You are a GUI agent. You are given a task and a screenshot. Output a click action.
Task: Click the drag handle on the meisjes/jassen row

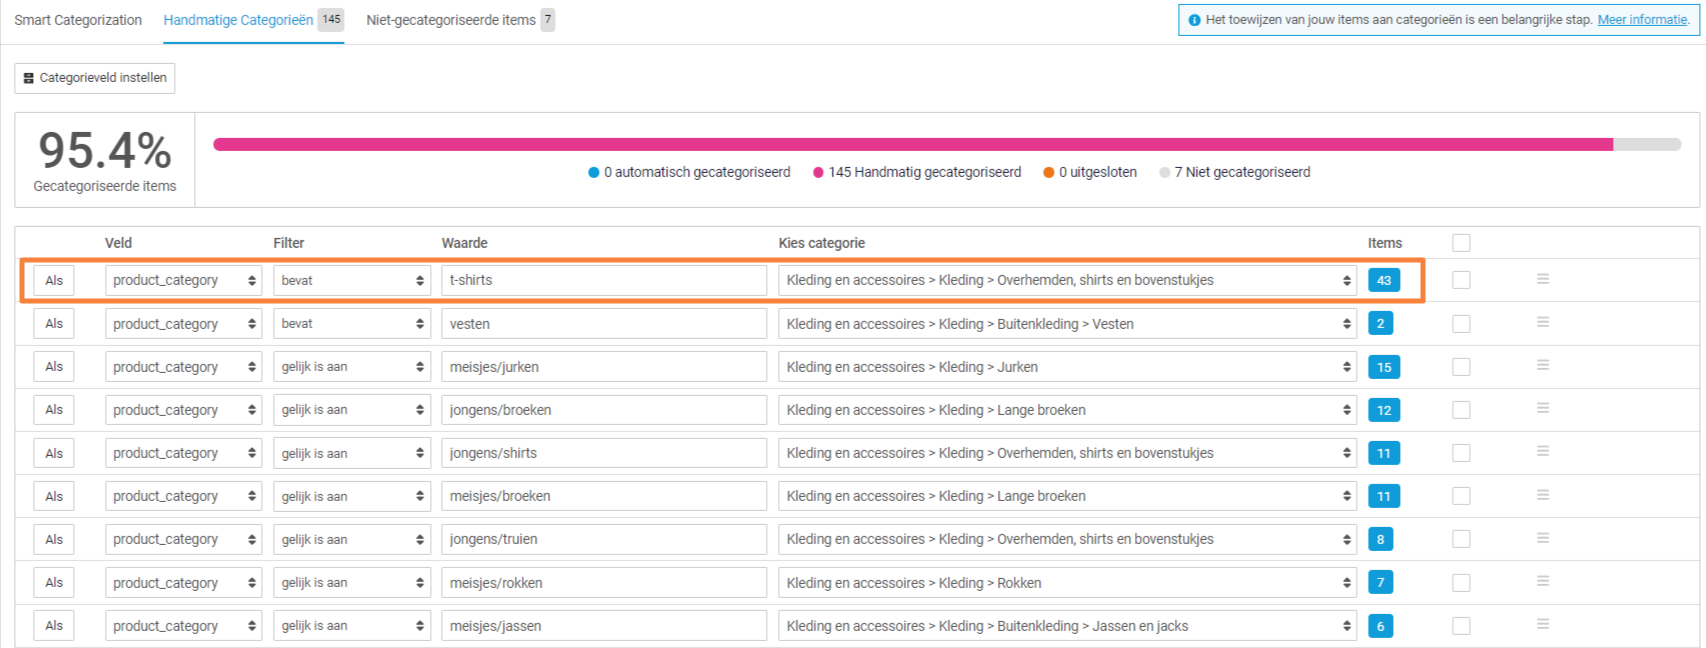(x=1542, y=624)
